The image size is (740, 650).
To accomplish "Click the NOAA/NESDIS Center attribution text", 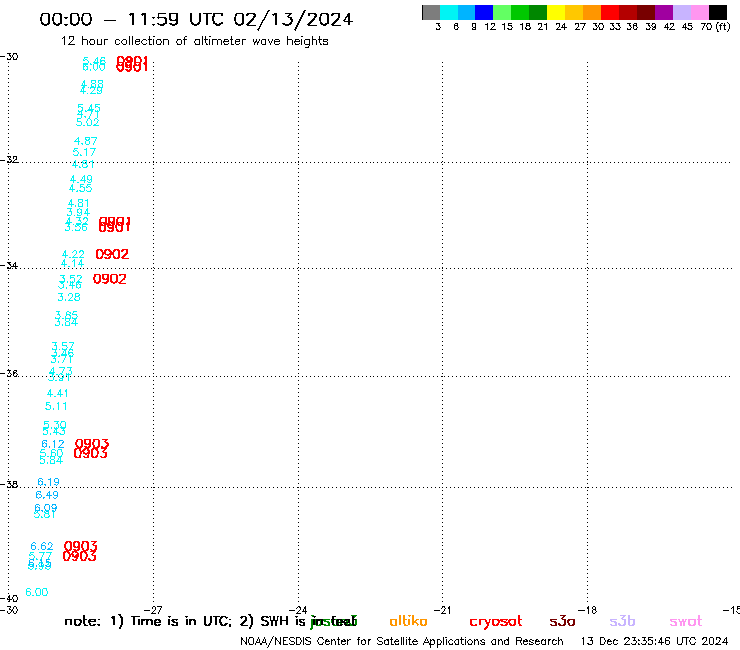I will click(x=402, y=642).
